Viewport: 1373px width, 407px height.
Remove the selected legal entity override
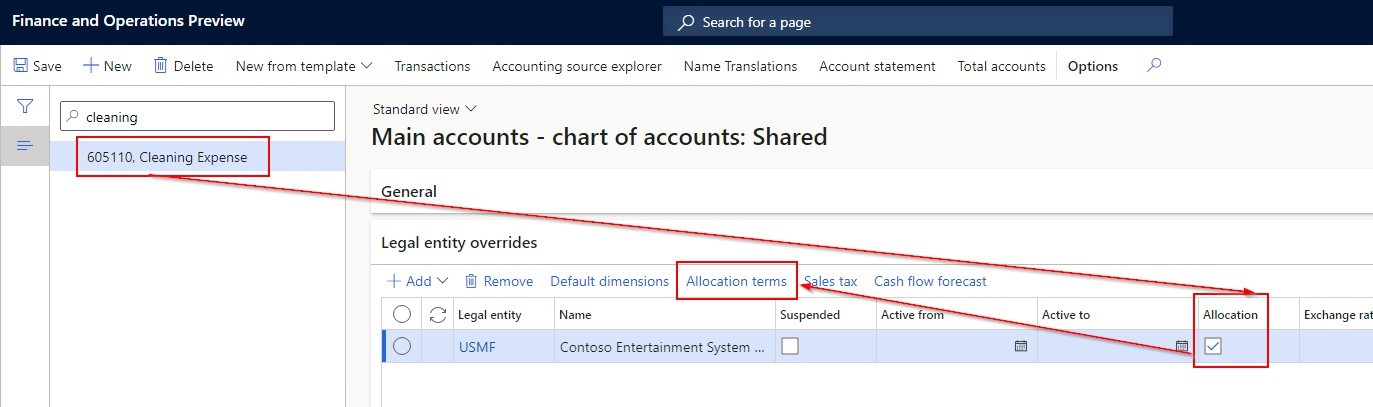[499, 281]
